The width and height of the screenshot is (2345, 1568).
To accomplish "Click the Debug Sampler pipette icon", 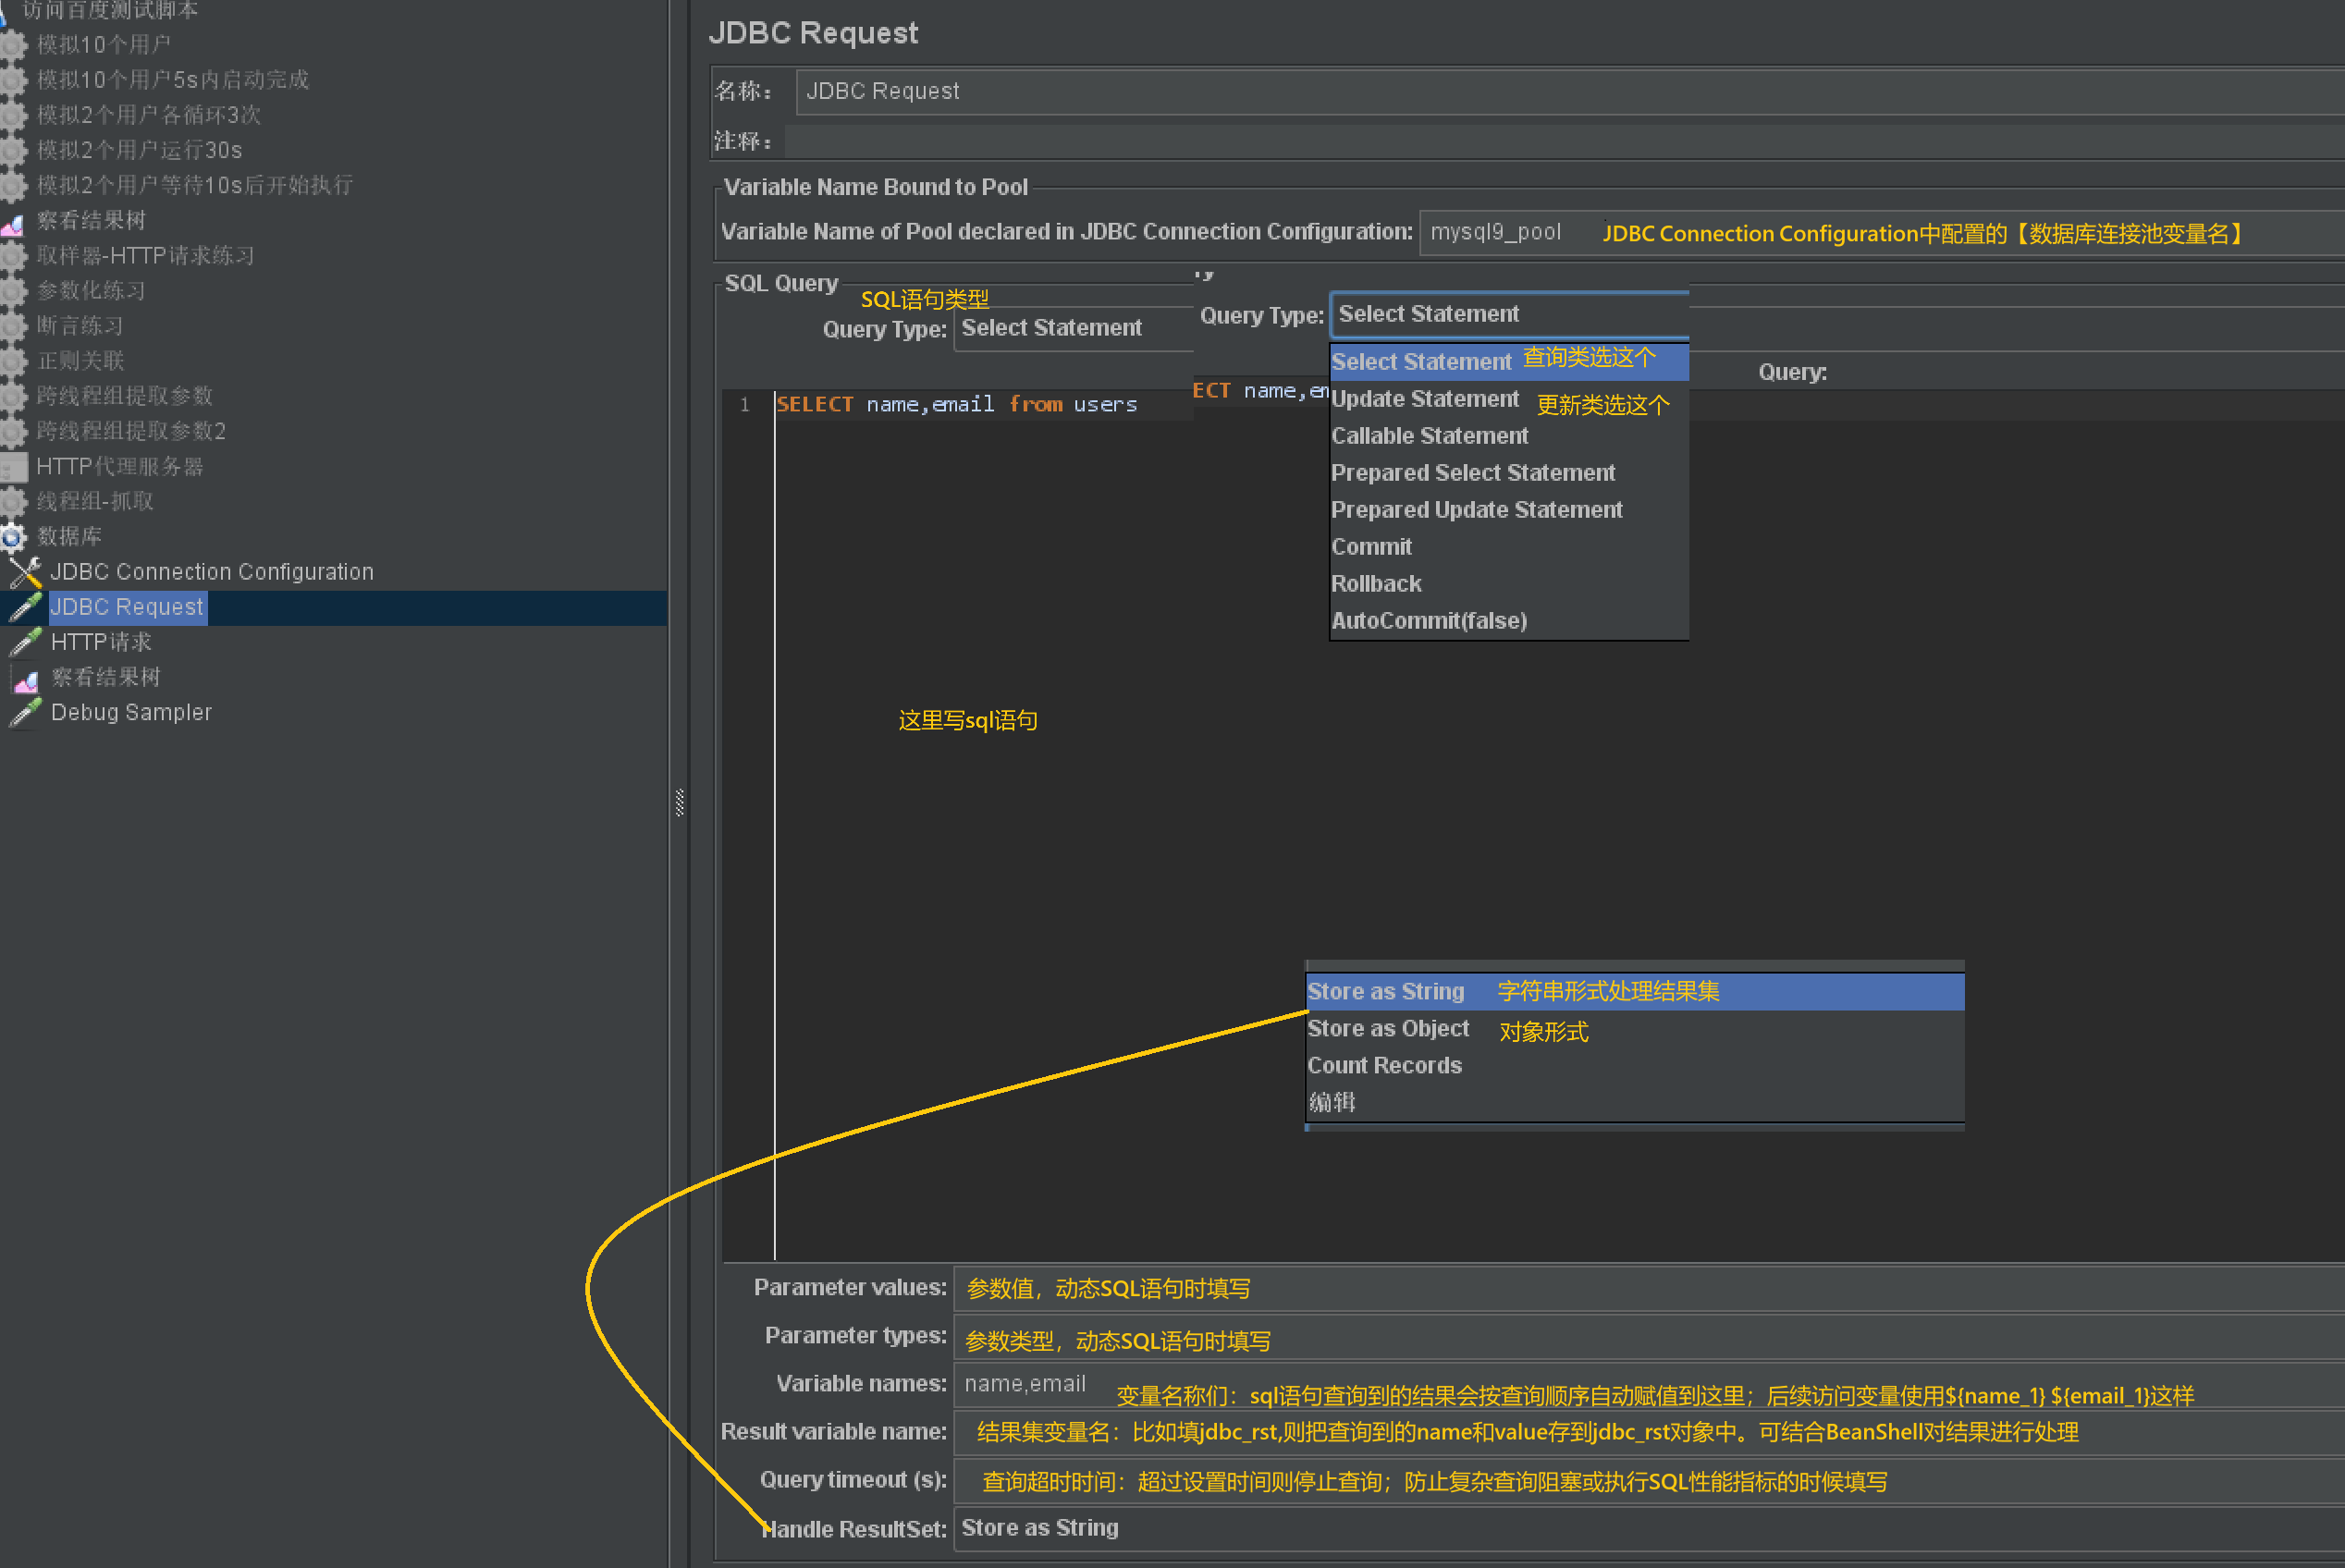I will click(x=25, y=713).
